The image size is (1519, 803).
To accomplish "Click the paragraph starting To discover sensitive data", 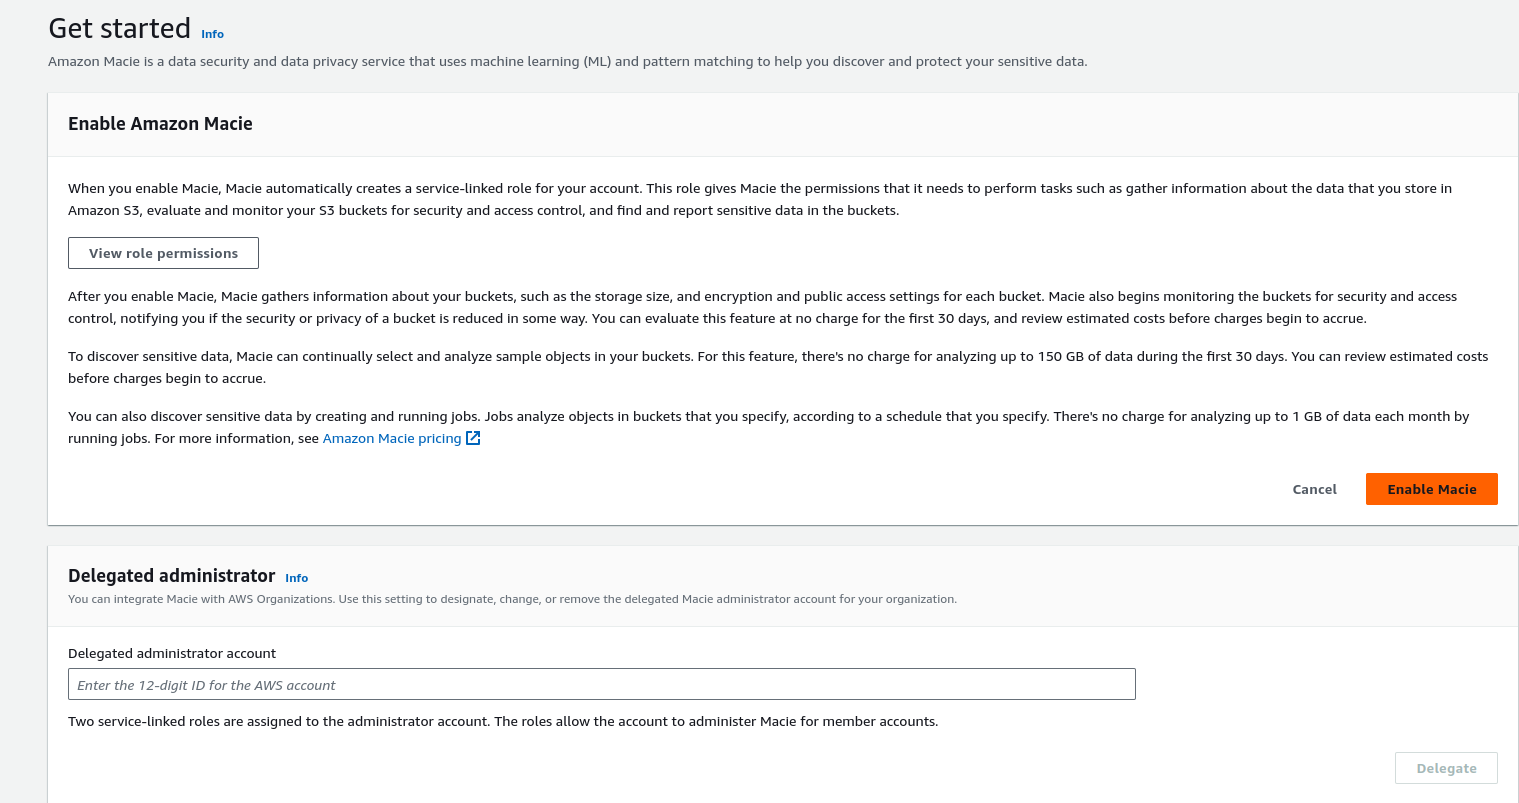I will pos(778,367).
